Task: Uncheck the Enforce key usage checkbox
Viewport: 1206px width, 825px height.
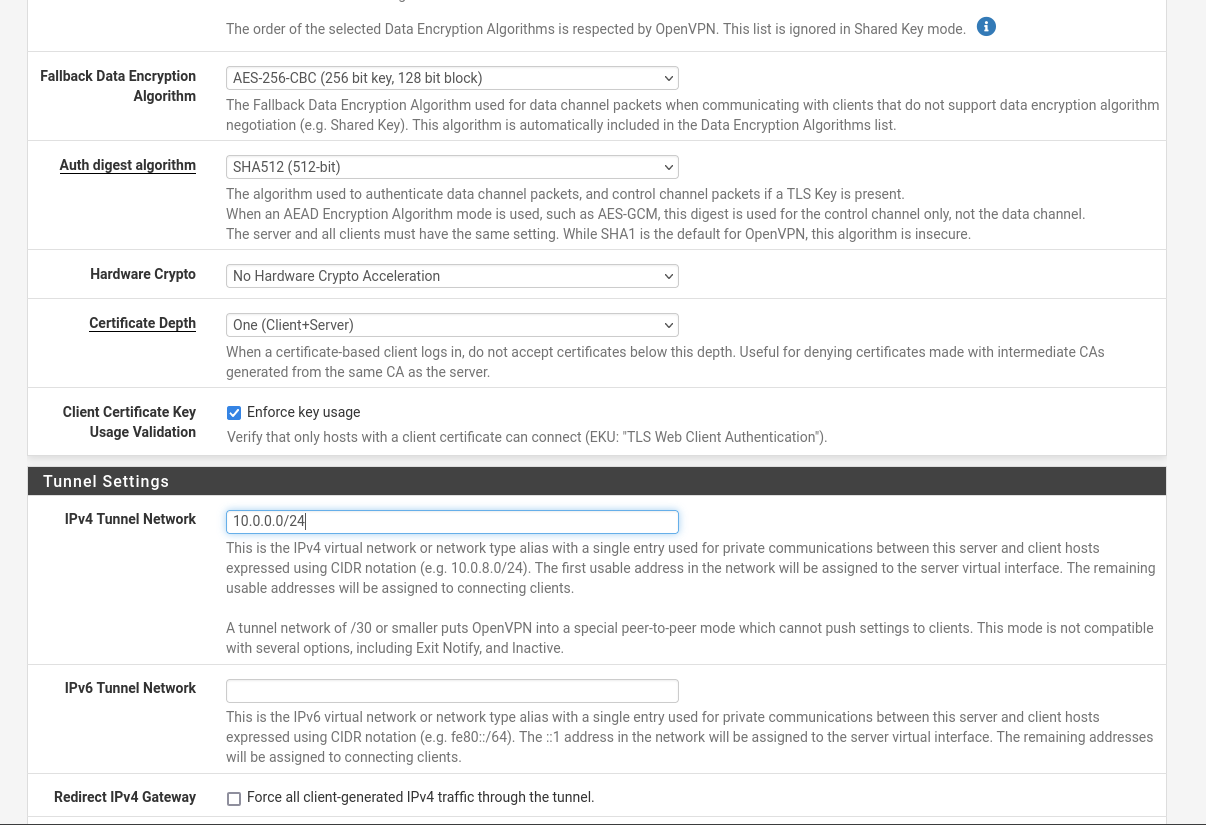Action: pos(234,413)
